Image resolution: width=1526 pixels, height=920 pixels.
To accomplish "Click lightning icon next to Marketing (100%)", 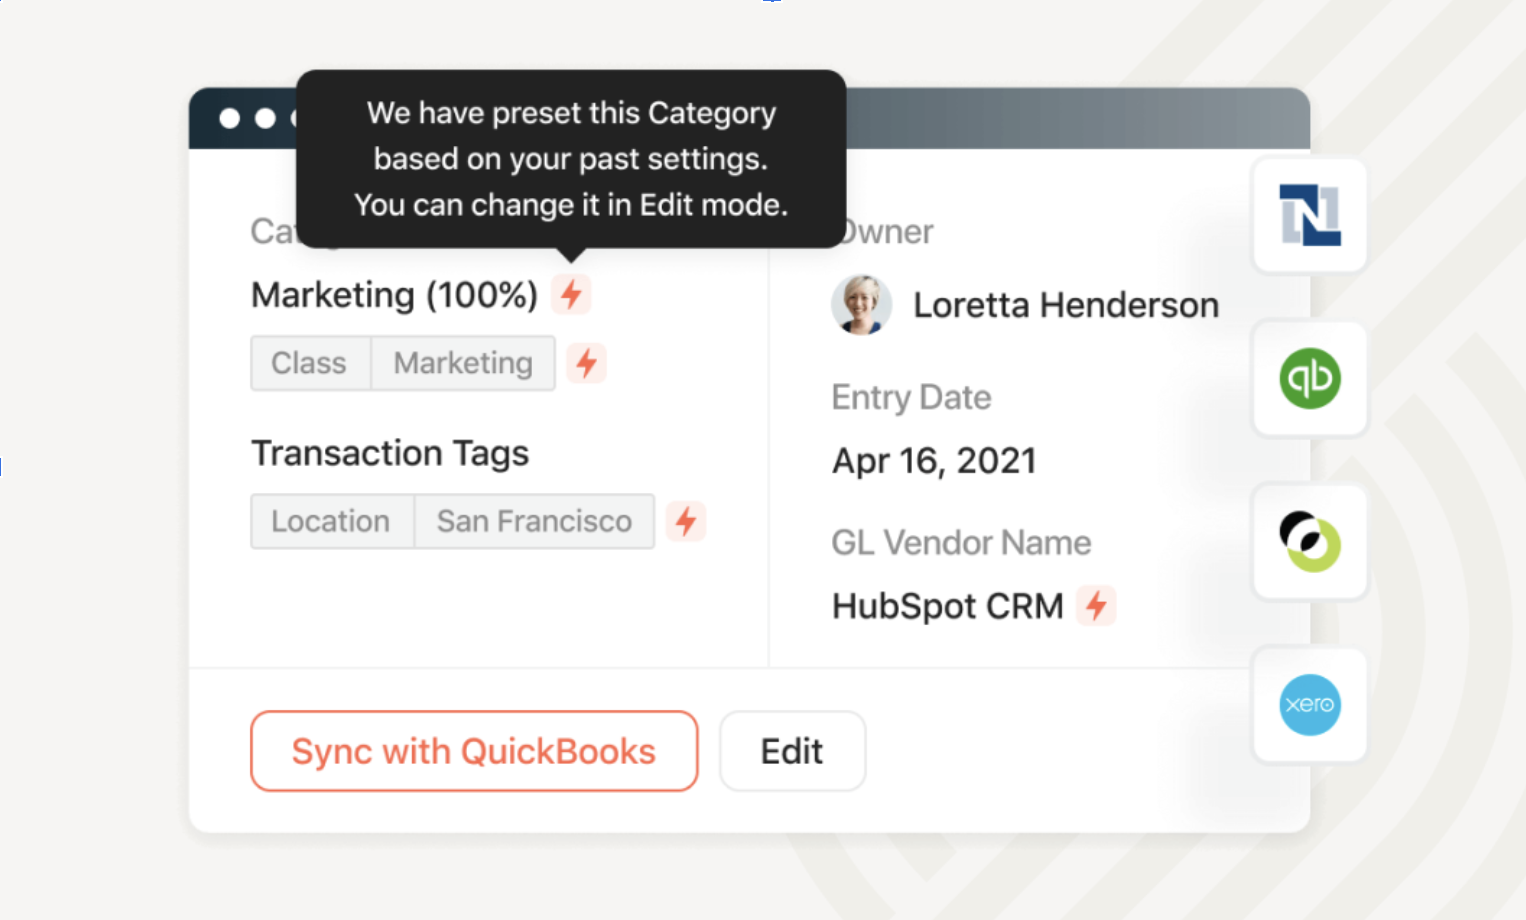I will tap(571, 294).
